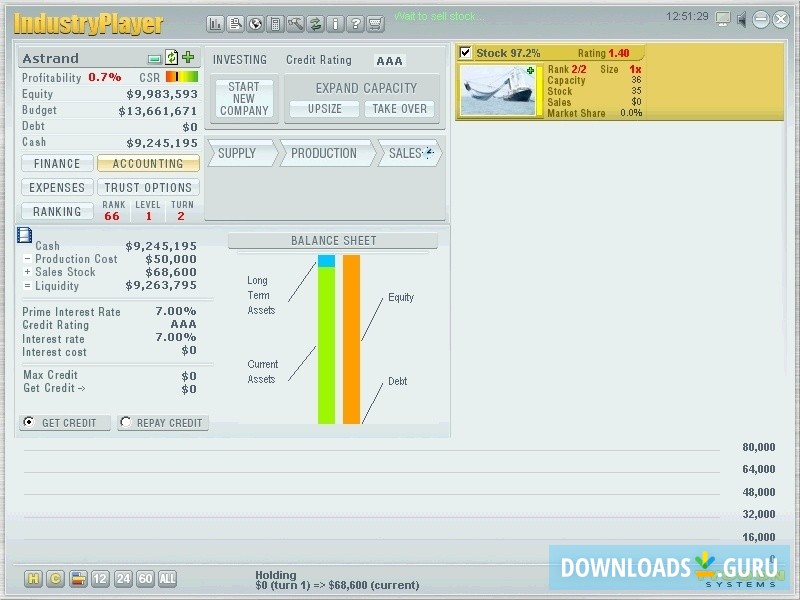The width and height of the screenshot is (800, 600).
Task: Click the globe world icon in toolbar
Action: 256,23
